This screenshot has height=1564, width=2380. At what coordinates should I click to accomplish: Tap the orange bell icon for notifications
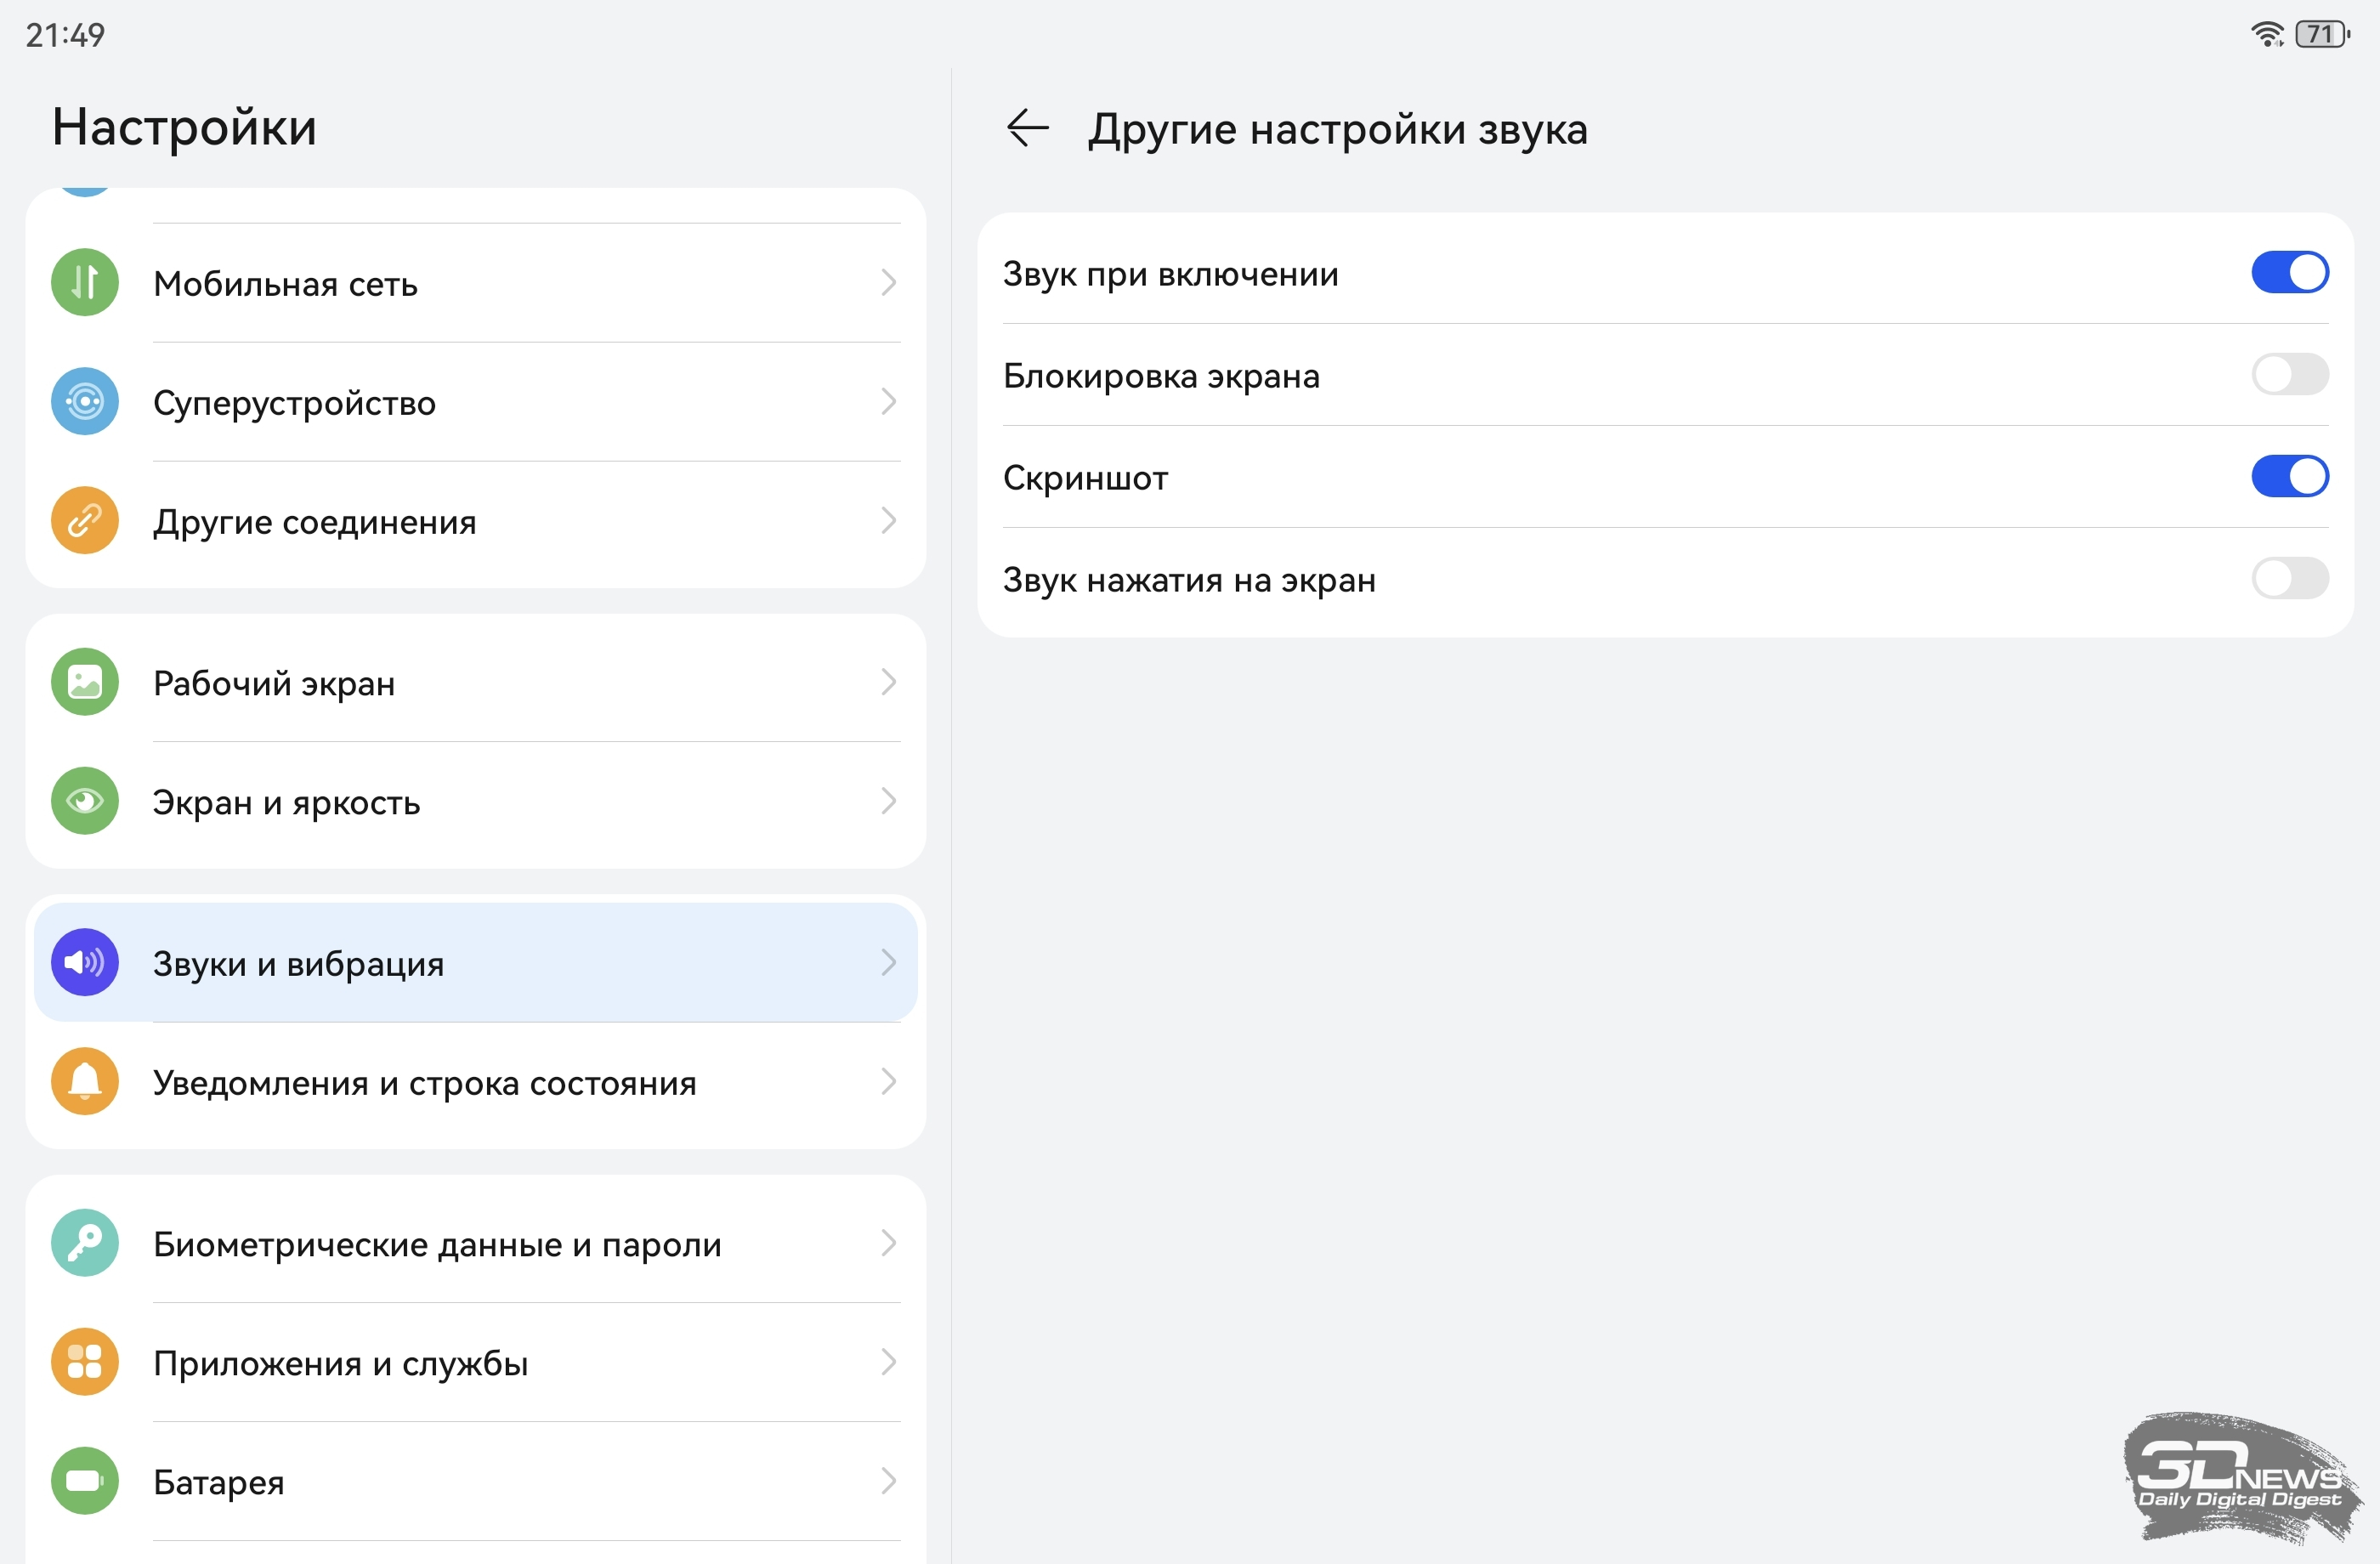click(x=85, y=1082)
